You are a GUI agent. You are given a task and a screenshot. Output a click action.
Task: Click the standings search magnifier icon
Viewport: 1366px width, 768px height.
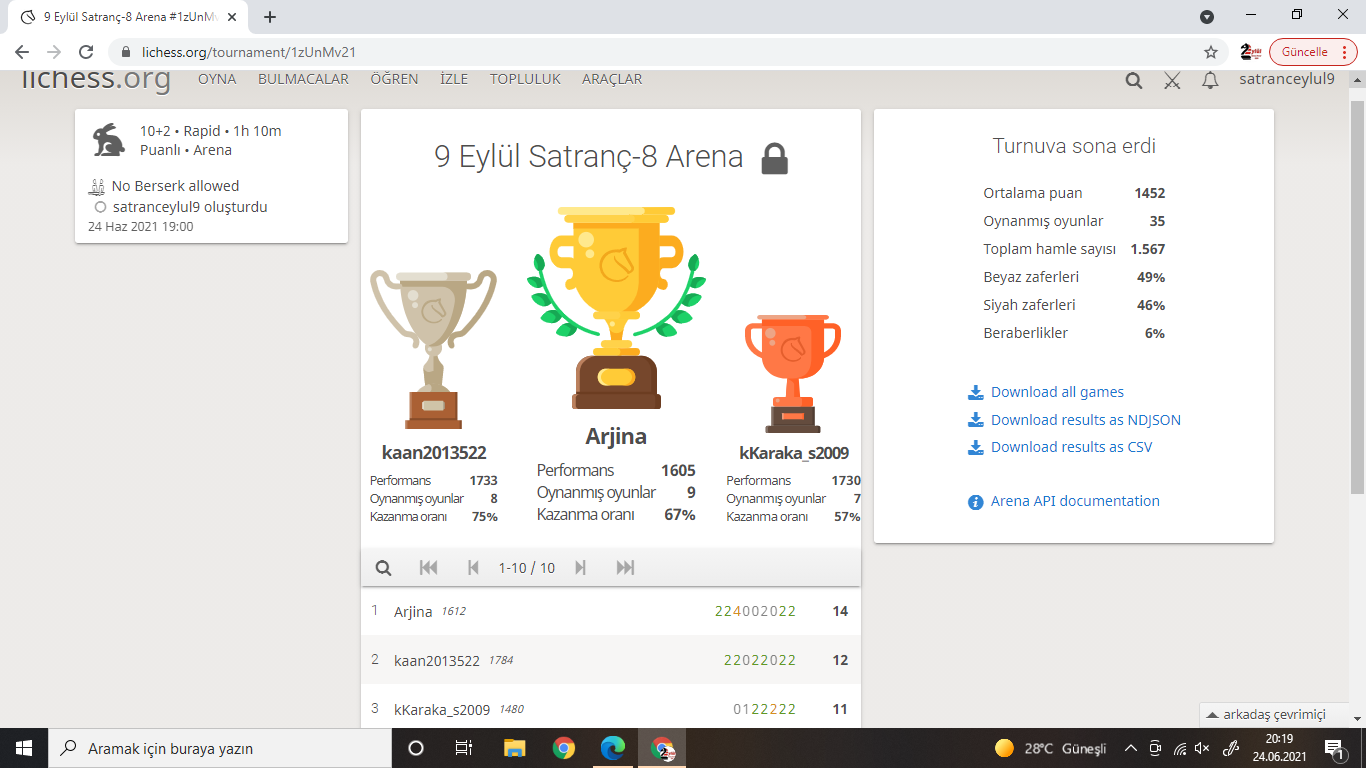point(383,568)
